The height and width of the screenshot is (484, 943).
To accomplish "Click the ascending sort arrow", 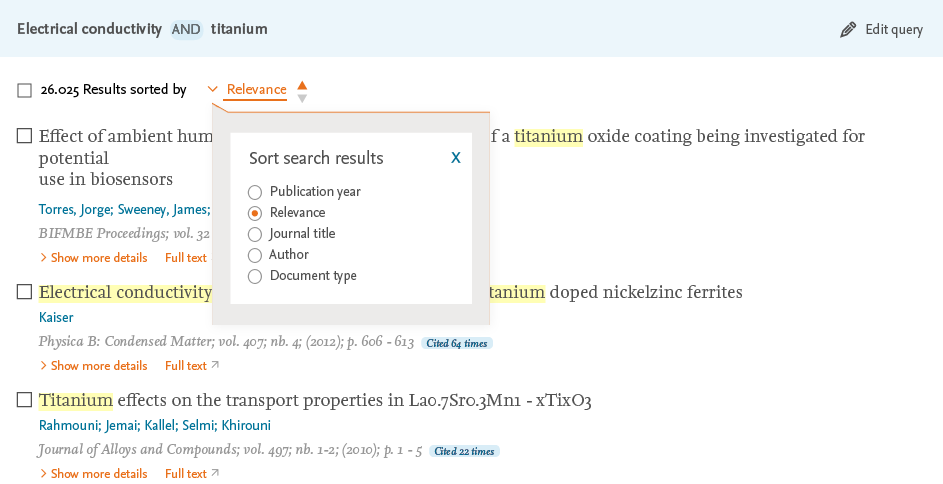I will pos(302,84).
